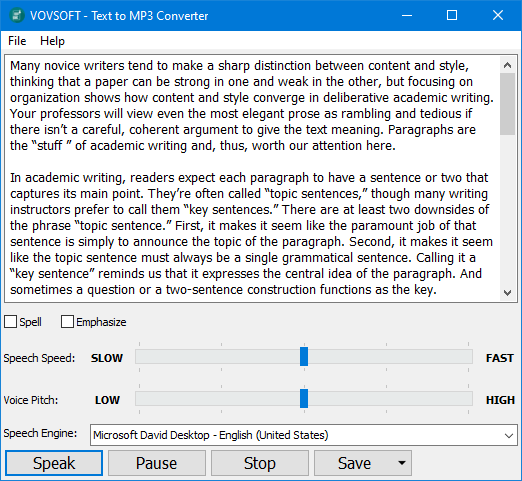The width and height of the screenshot is (522, 481).
Task: Open the Help menu
Action: click(52, 41)
